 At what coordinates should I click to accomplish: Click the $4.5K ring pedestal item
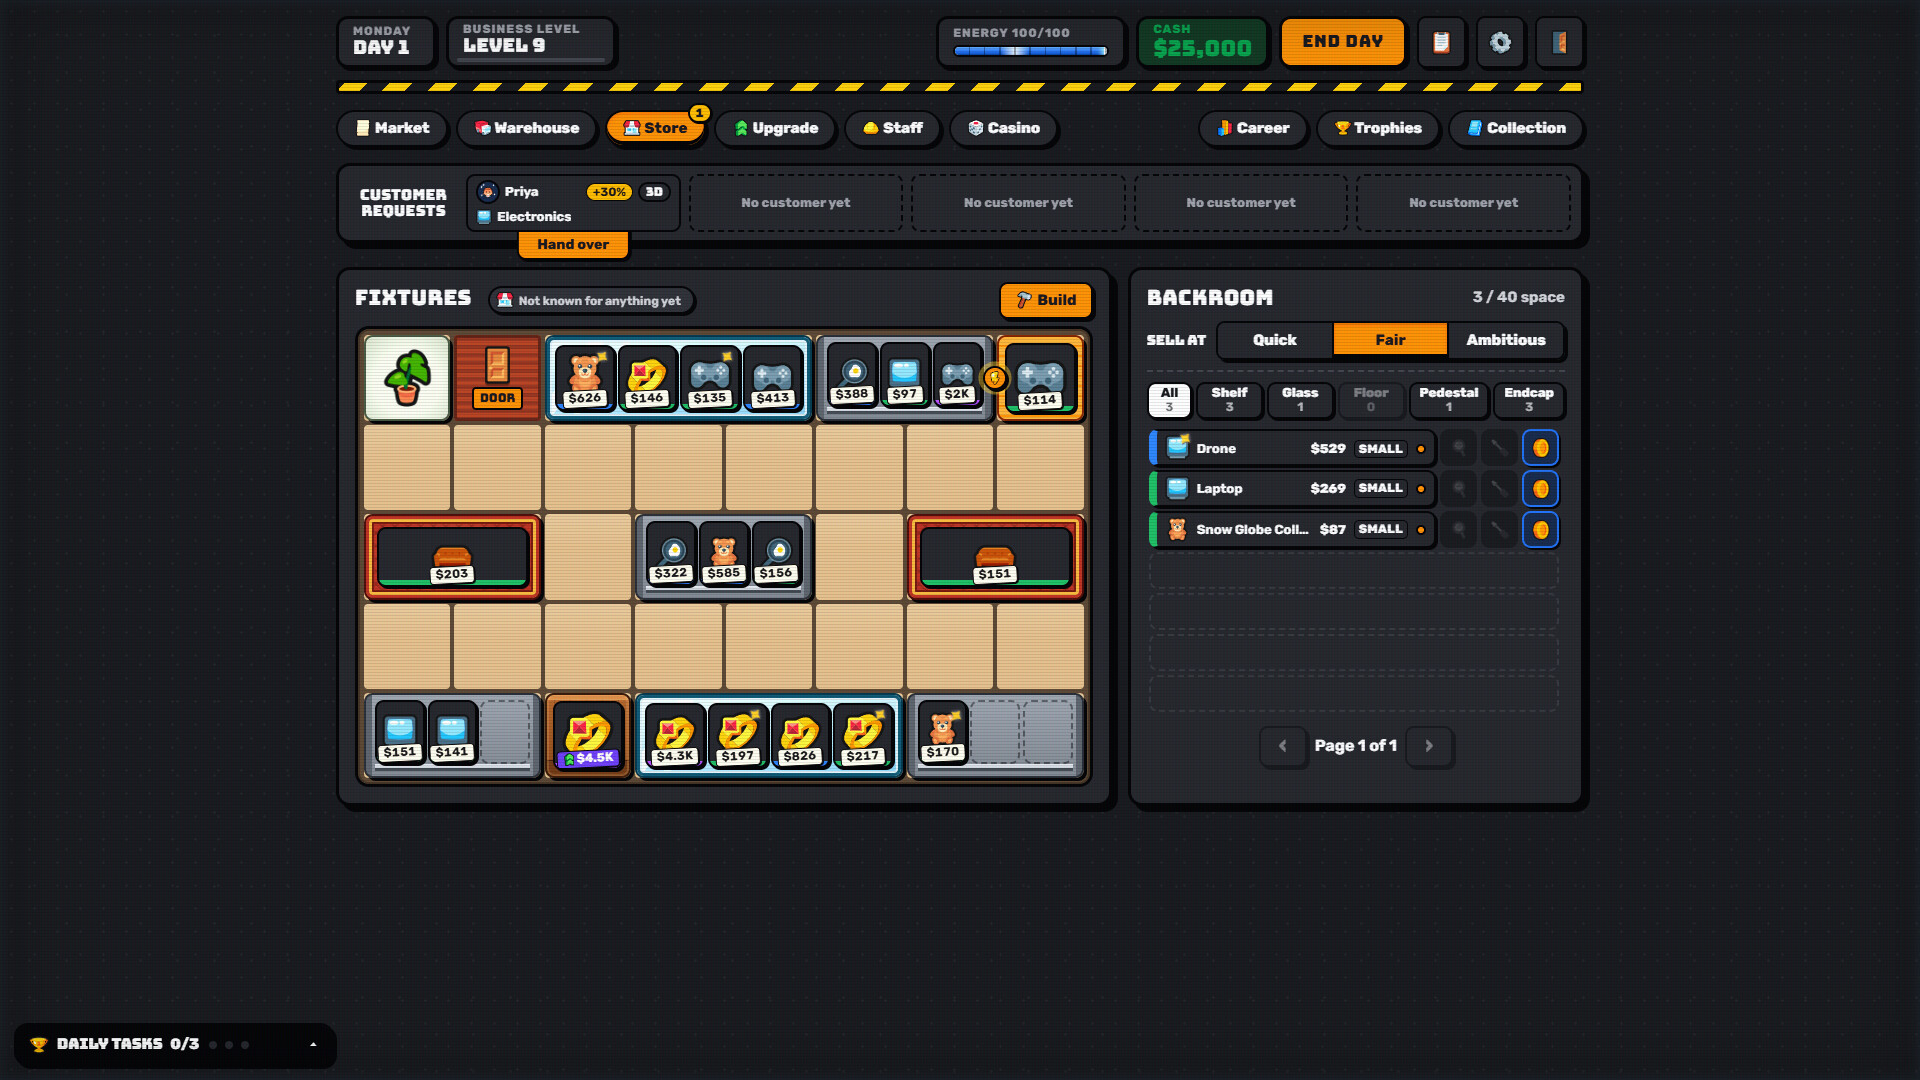point(588,737)
